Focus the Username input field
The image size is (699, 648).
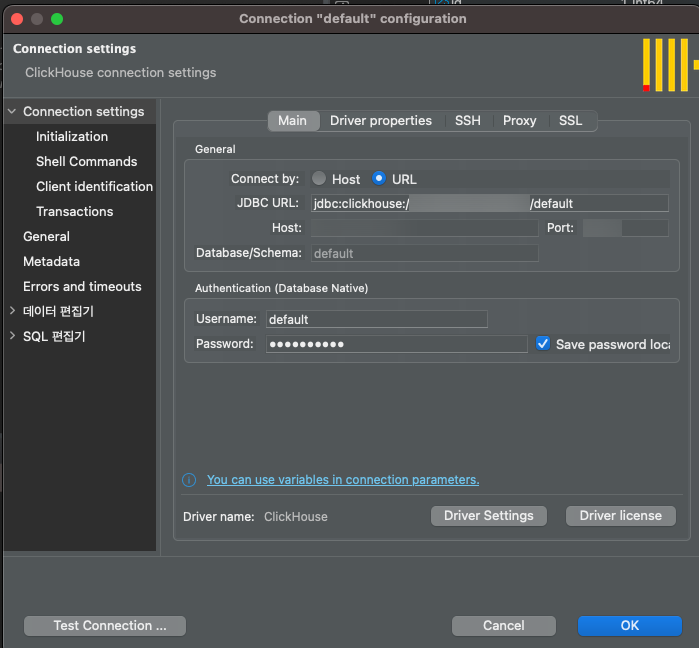coord(376,319)
